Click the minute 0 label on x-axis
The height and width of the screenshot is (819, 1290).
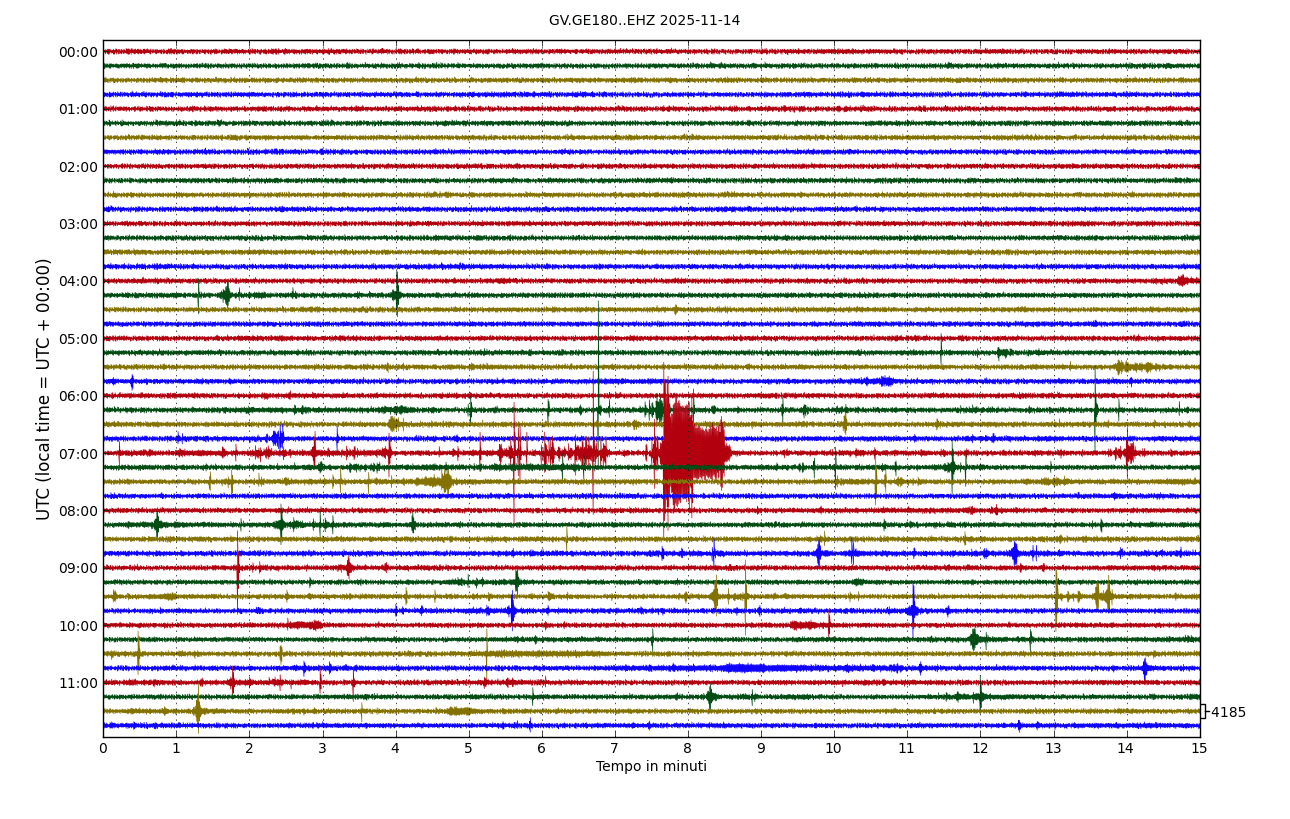pyautogui.click(x=103, y=748)
